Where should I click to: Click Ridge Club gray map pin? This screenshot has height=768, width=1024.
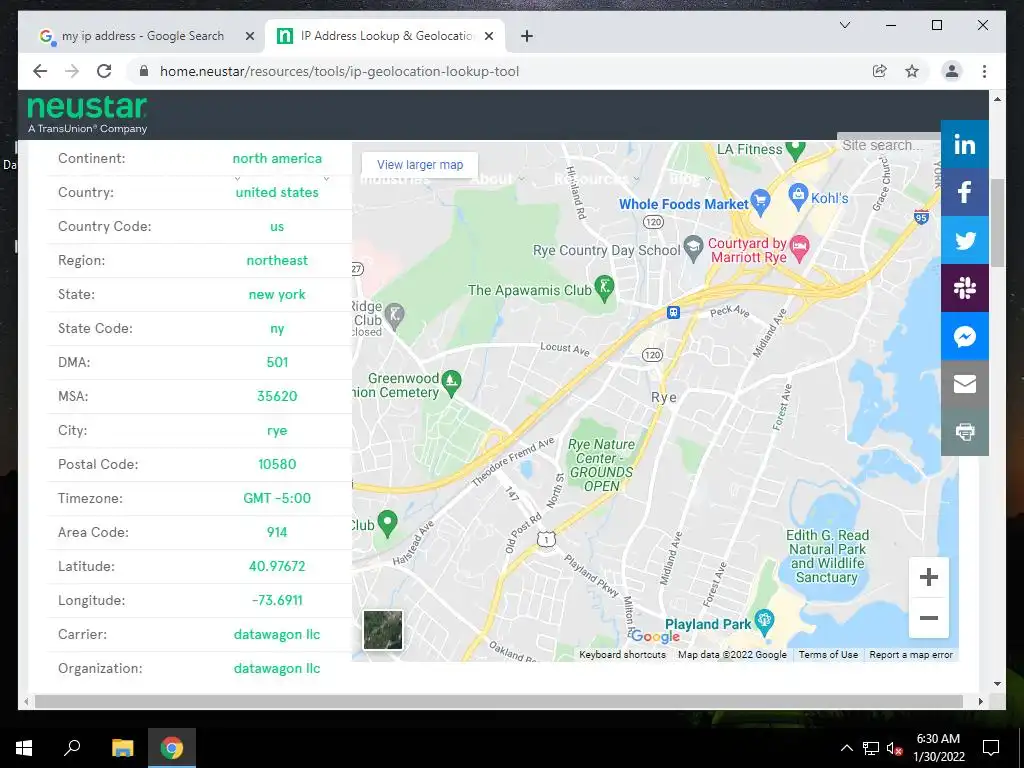(394, 315)
